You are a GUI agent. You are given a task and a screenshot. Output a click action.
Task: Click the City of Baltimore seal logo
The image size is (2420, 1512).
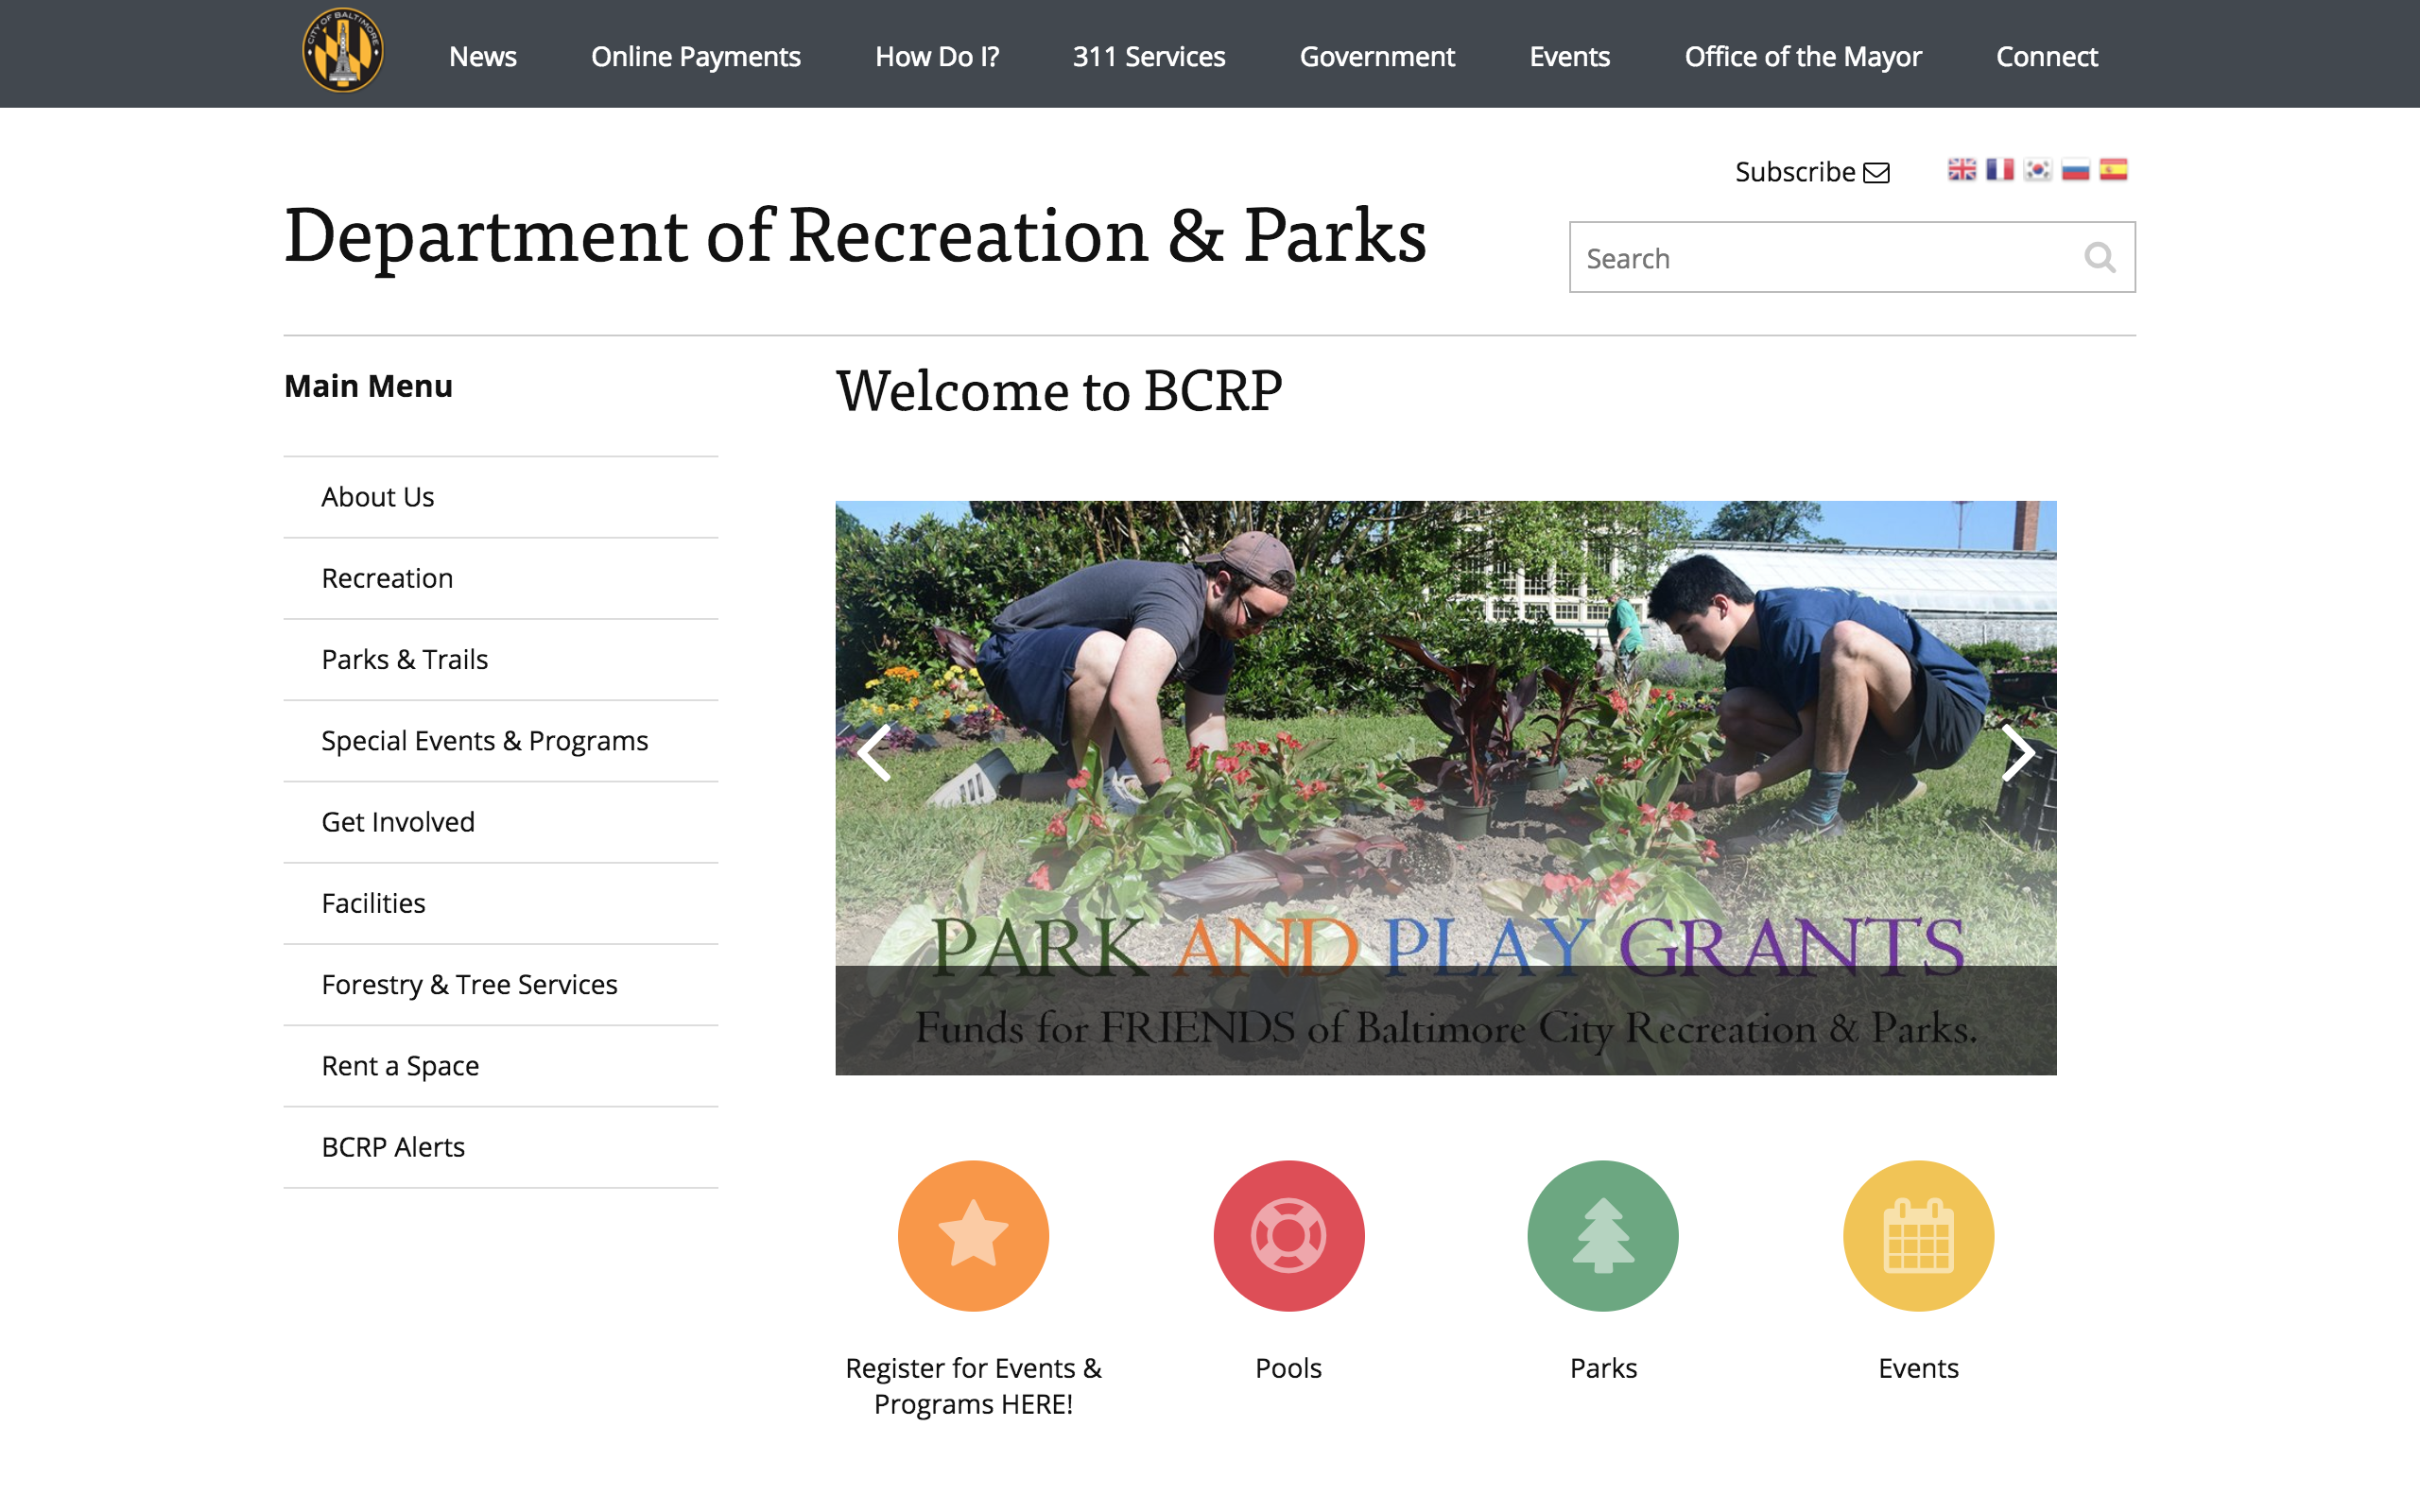click(343, 51)
